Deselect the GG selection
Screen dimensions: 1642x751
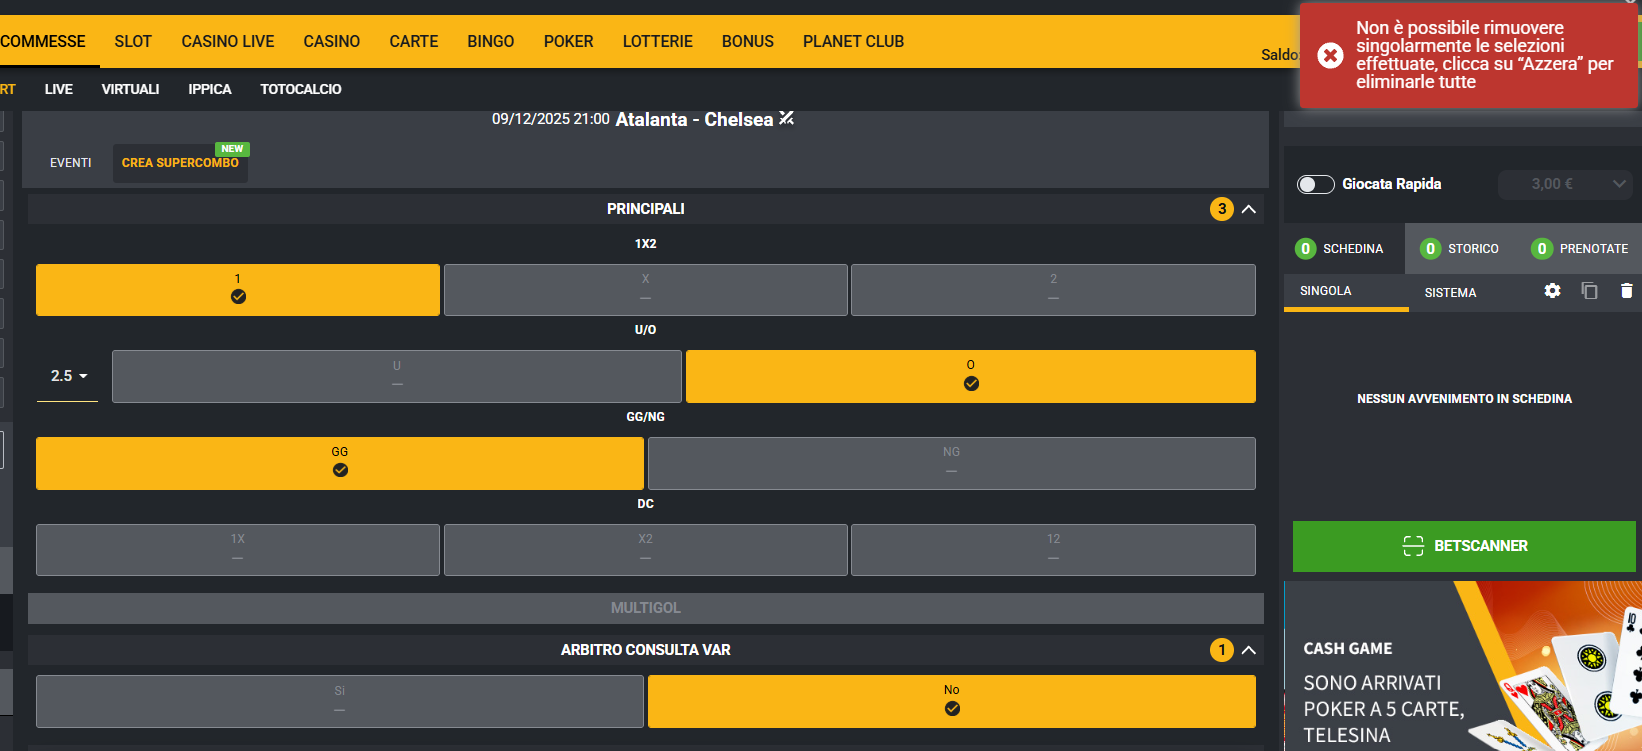[x=340, y=463]
